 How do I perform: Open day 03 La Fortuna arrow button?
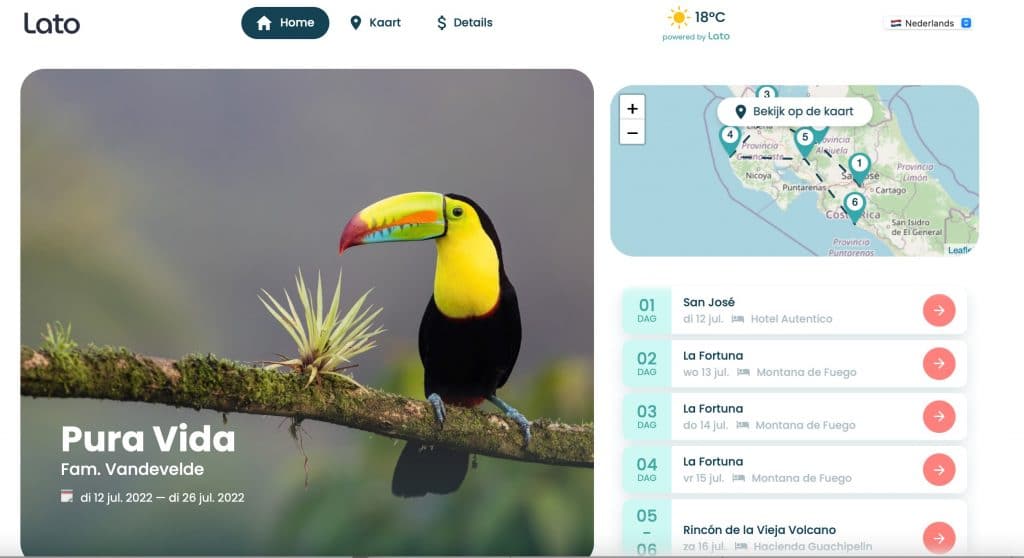[x=939, y=416]
